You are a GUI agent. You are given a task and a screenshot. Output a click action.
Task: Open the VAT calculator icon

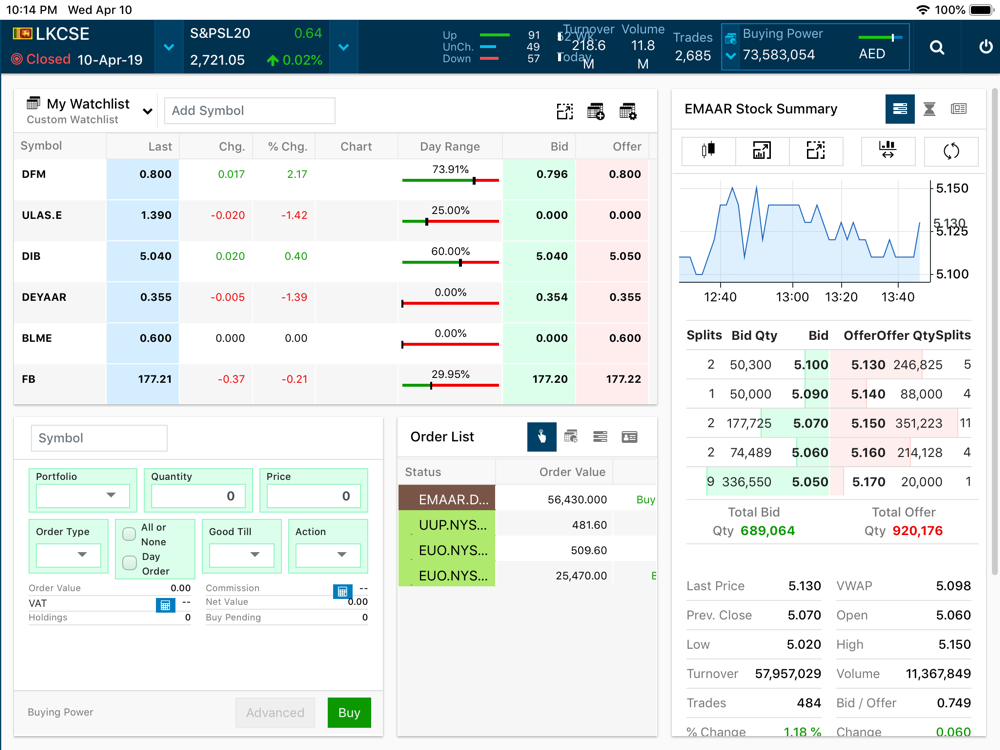(x=165, y=605)
